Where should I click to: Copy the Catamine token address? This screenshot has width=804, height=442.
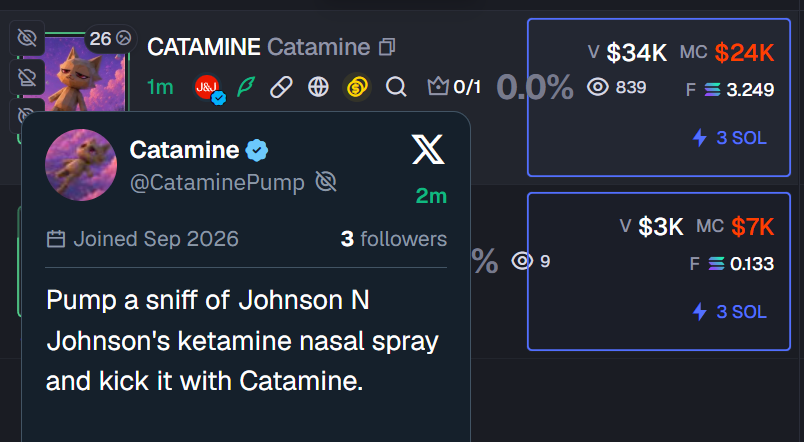point(387,47)
